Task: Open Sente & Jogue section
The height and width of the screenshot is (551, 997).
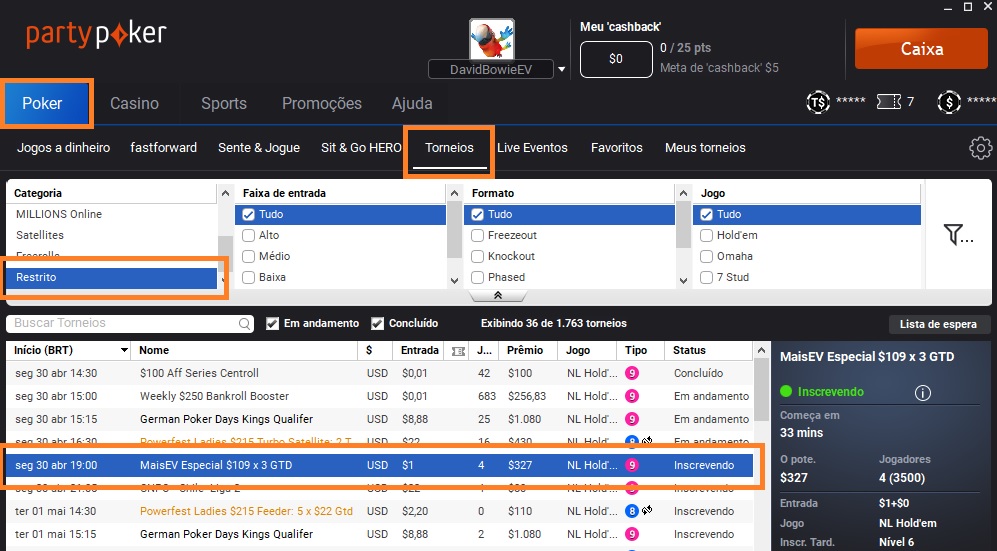Action: (x=259, y=147)
